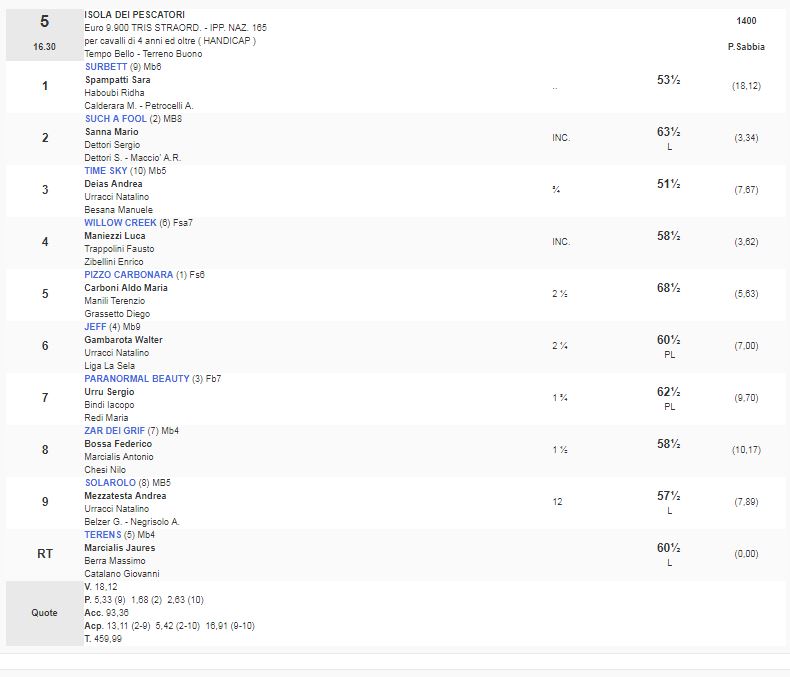Click jockey name Sanna Mario
Screen dimensions: 790x677
point(111,132)
